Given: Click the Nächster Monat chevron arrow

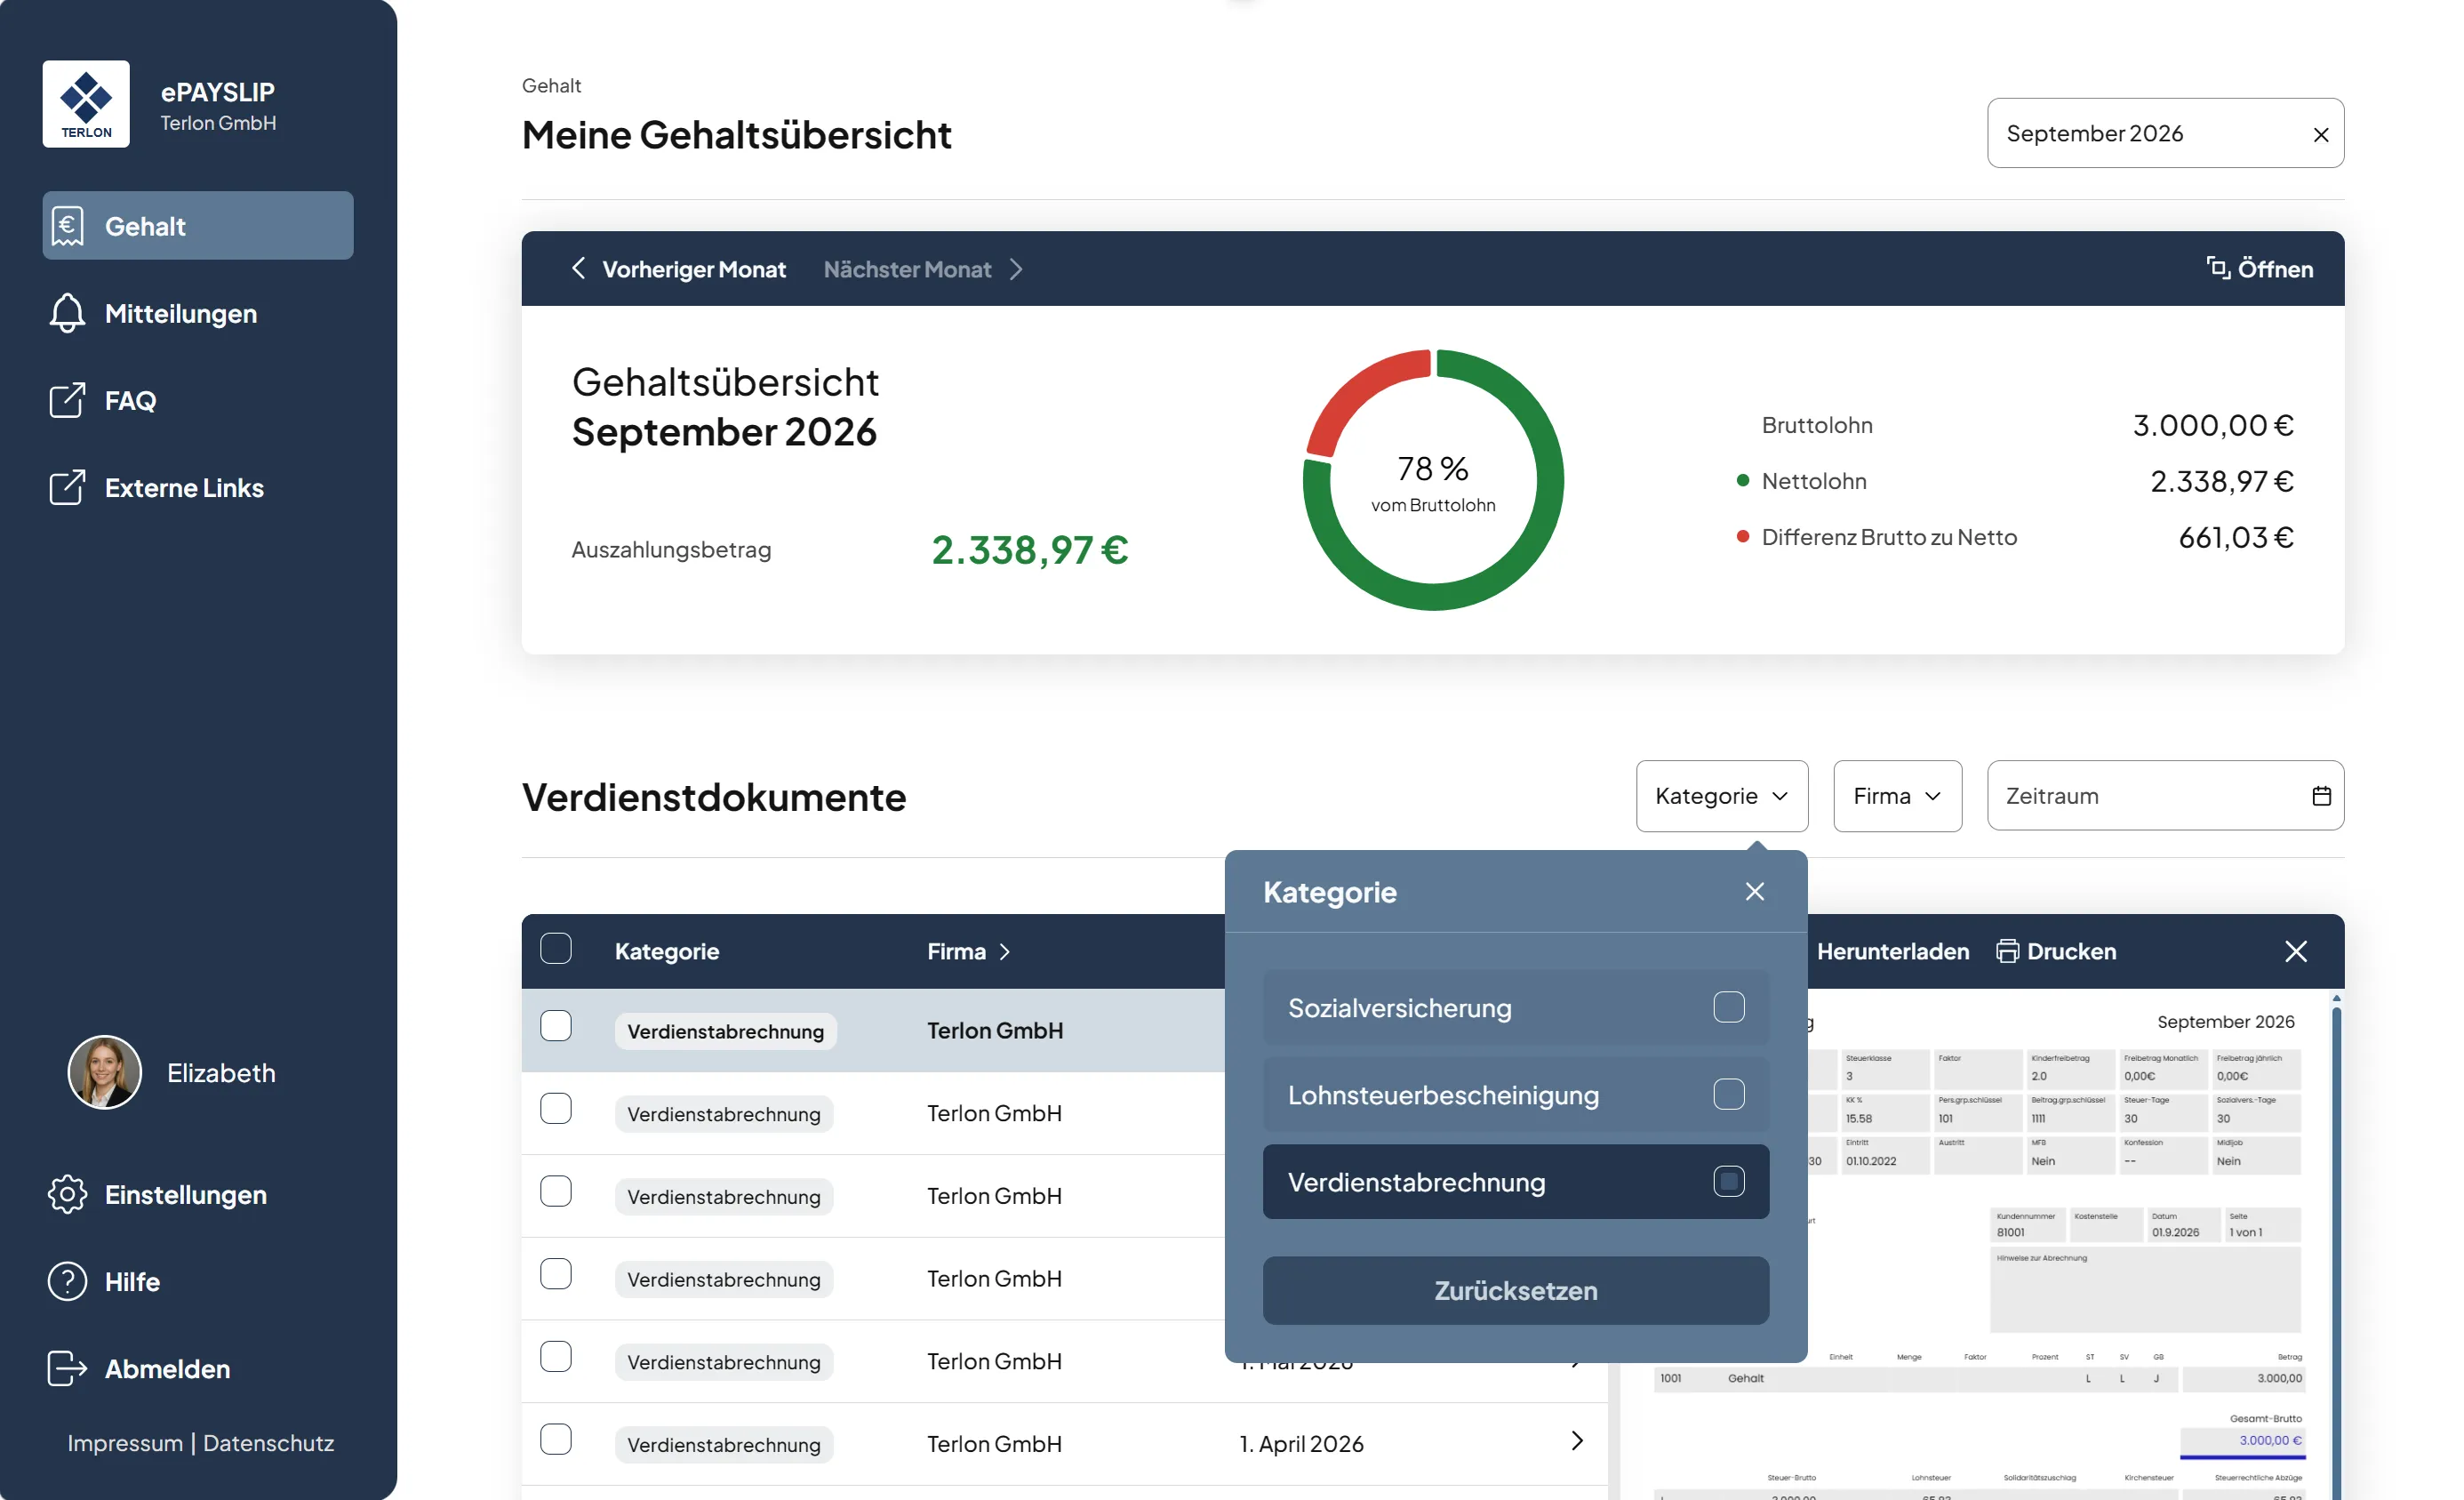Looking at the screenshot, I should (1016, 269).
